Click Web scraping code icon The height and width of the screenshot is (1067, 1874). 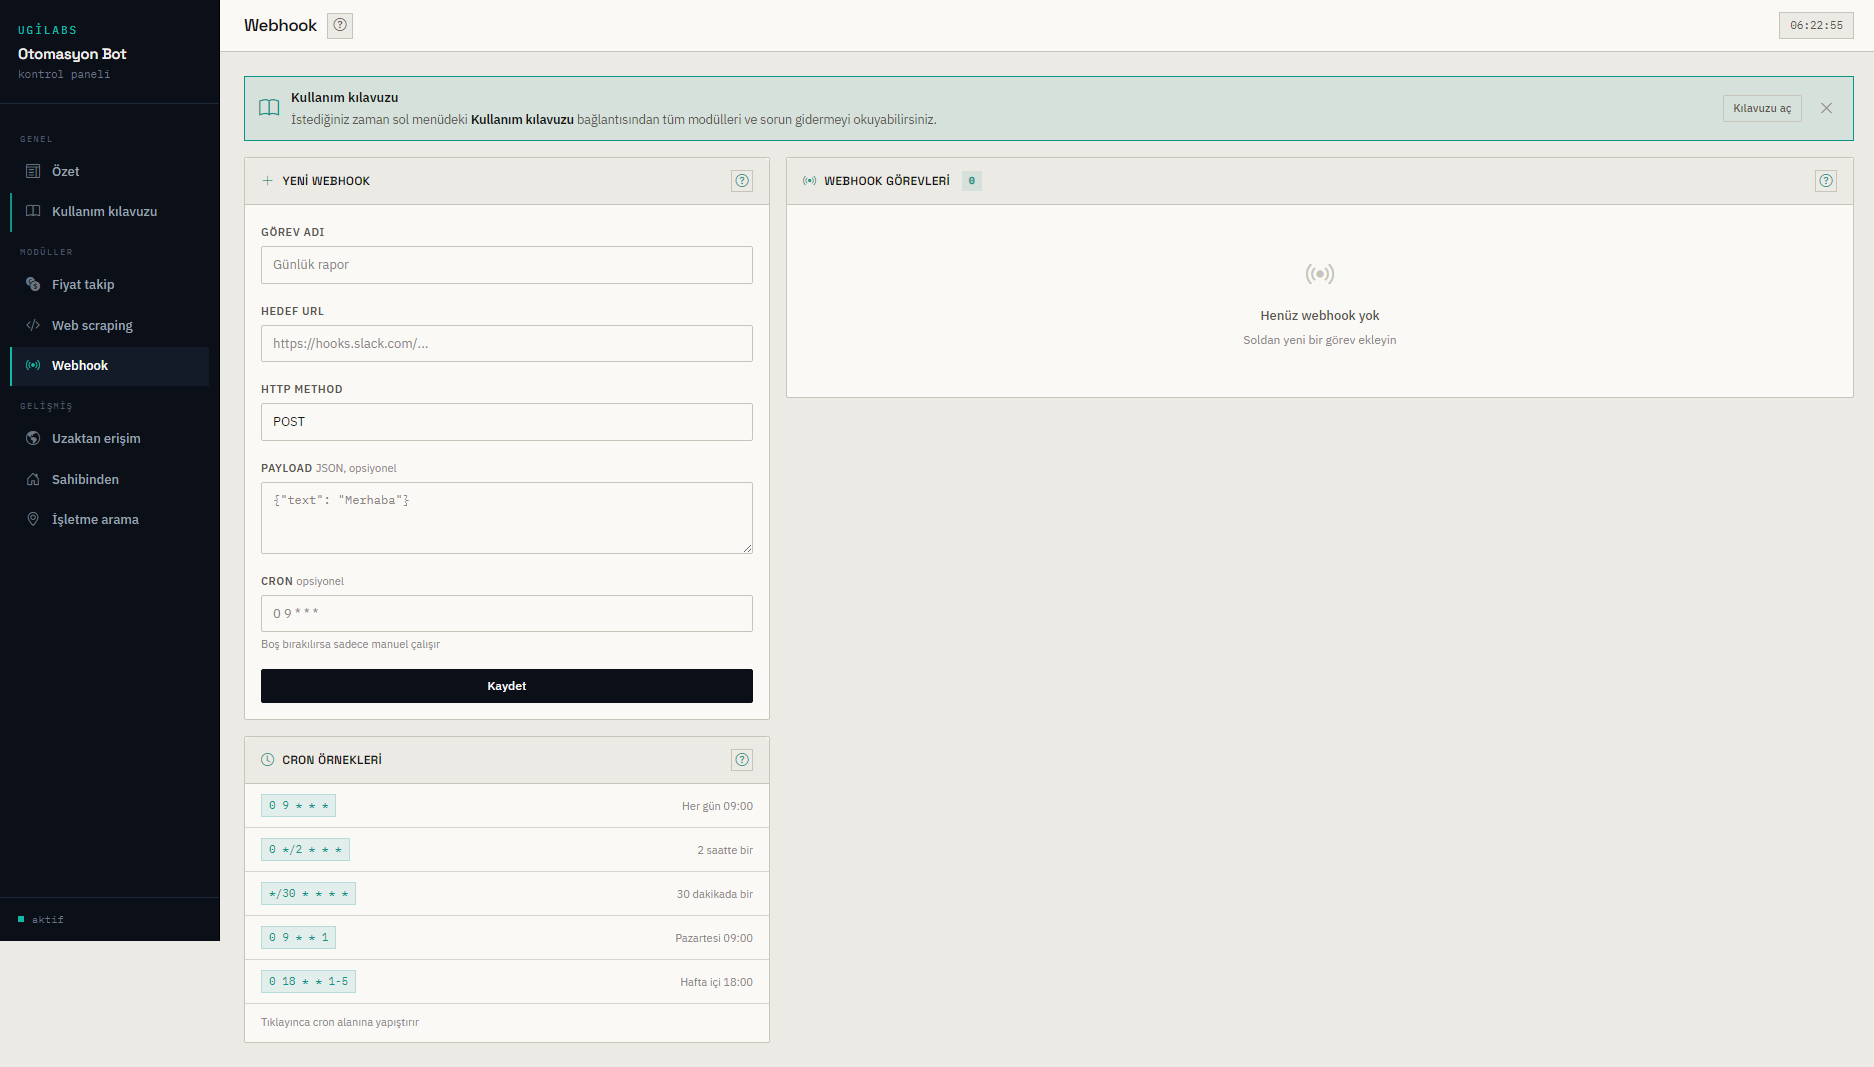pyautogui.click(x=33, y=325)
